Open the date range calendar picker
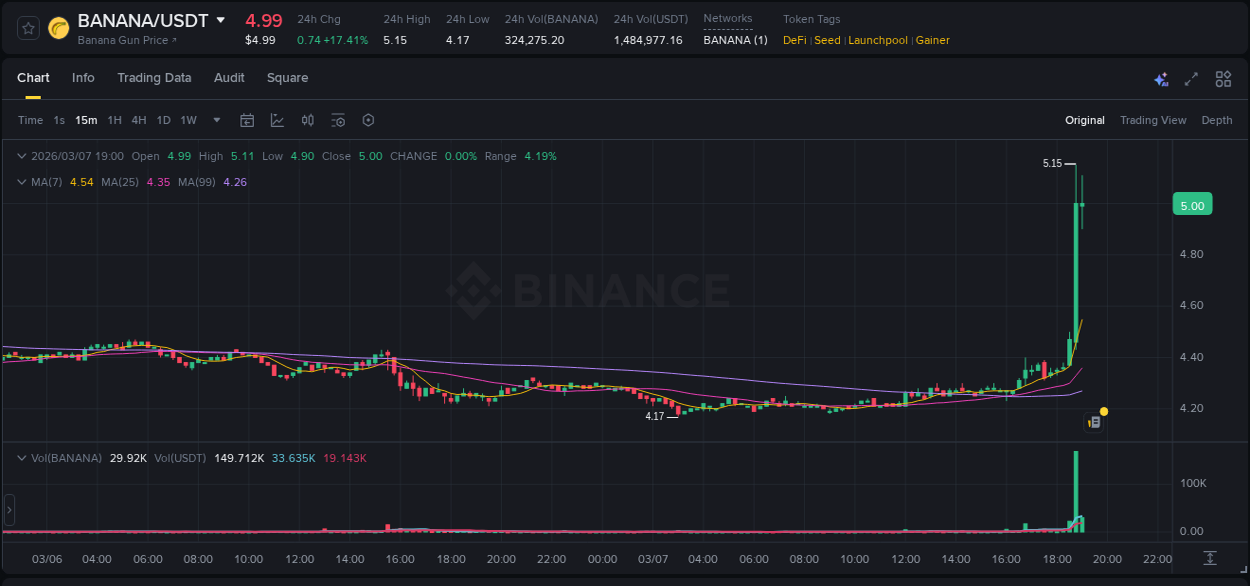The image size is (1250, 586). 247,120
